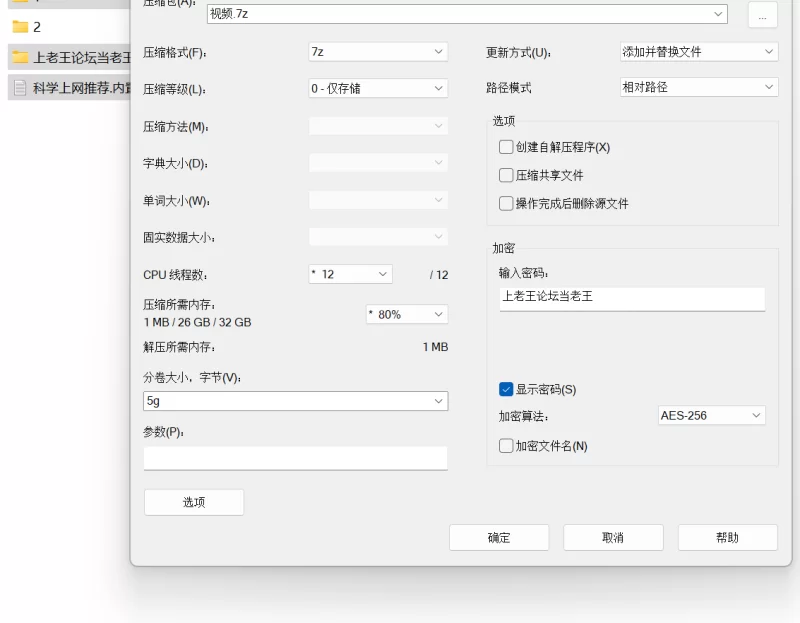Open the 加密算法 AES-256 dropdown
The width and height of the screenshot is (800, 623).
[711, 415]
